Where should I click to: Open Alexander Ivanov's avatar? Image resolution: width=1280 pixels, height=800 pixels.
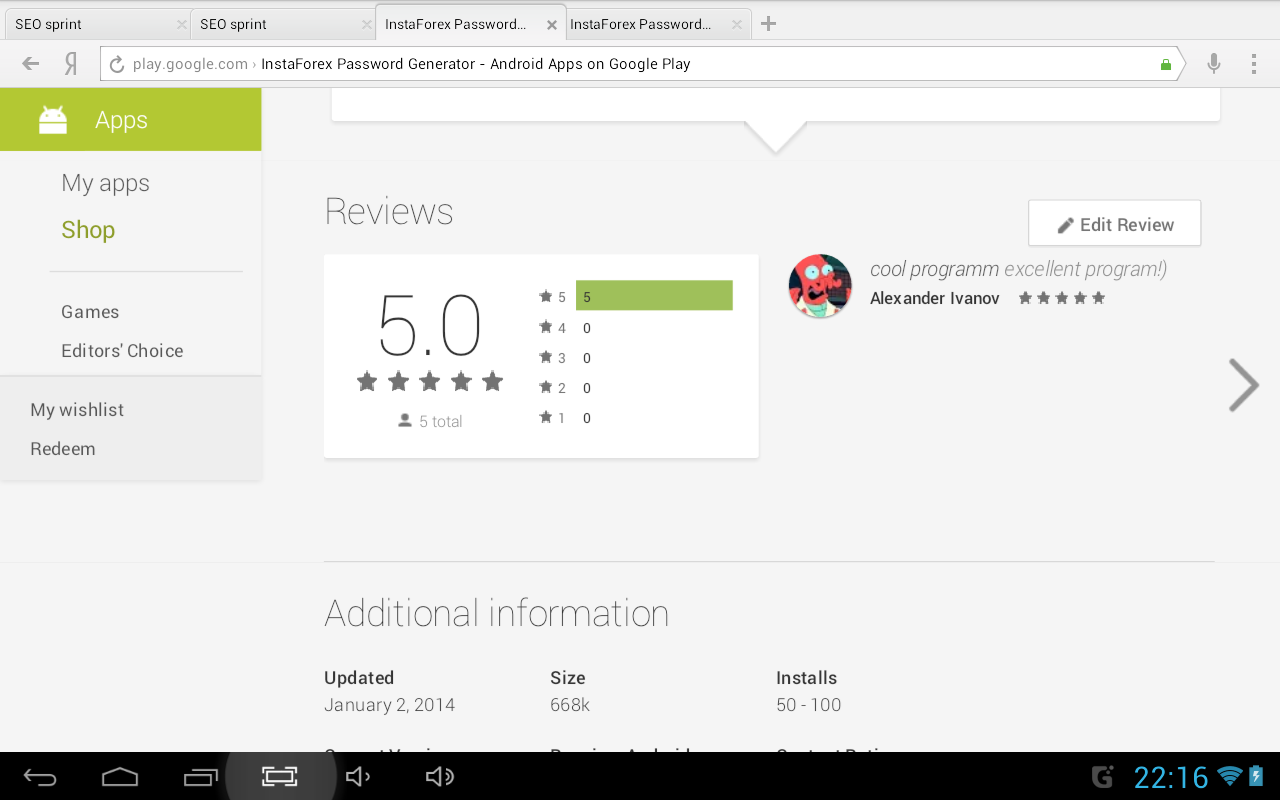[x=820, y=286]
